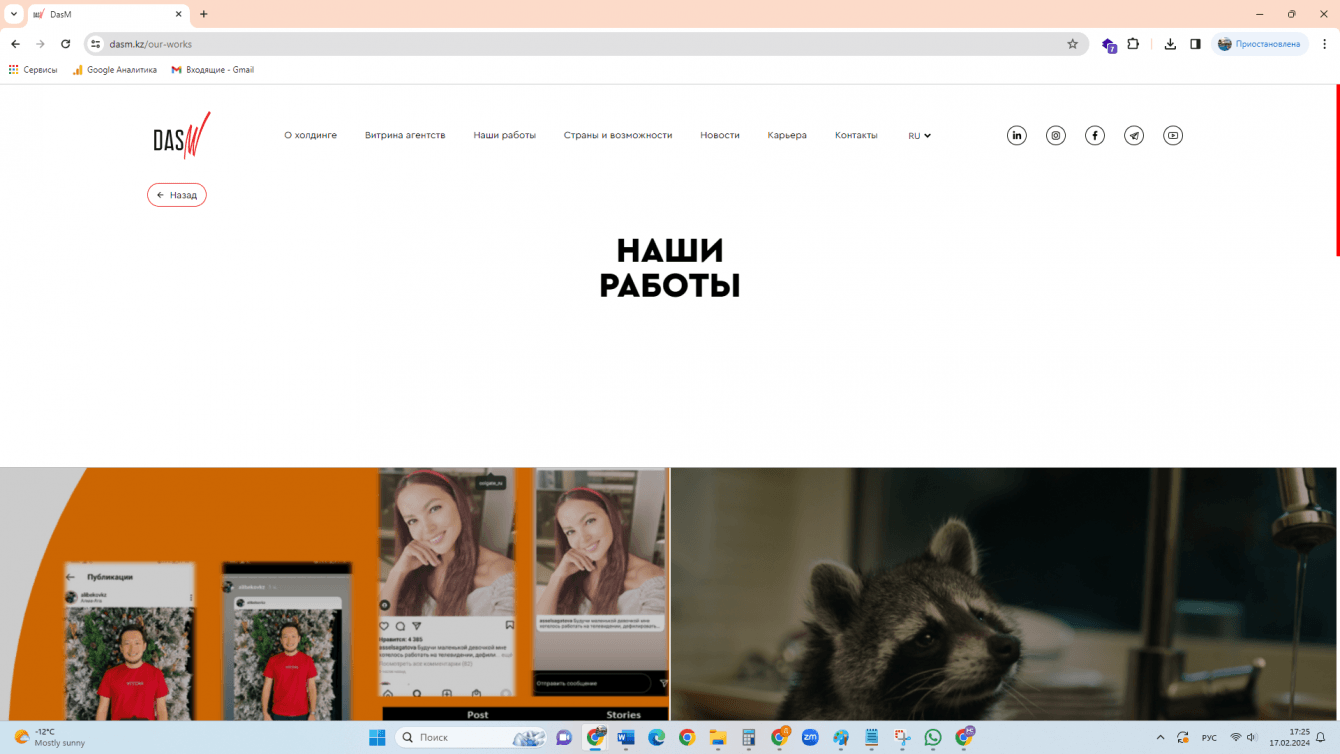1340x754 pixels.
Task: Open the DasM LinkedIn page icon
Action: point(1017,135)
